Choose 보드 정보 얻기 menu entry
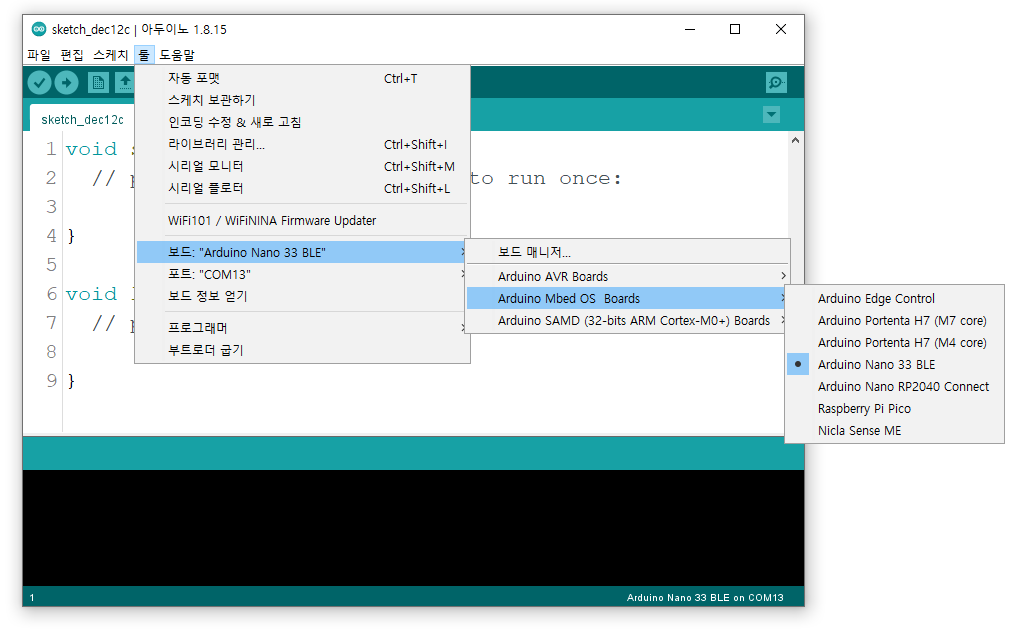This screenshot has height=630, width=1036. tap(303, 296)
